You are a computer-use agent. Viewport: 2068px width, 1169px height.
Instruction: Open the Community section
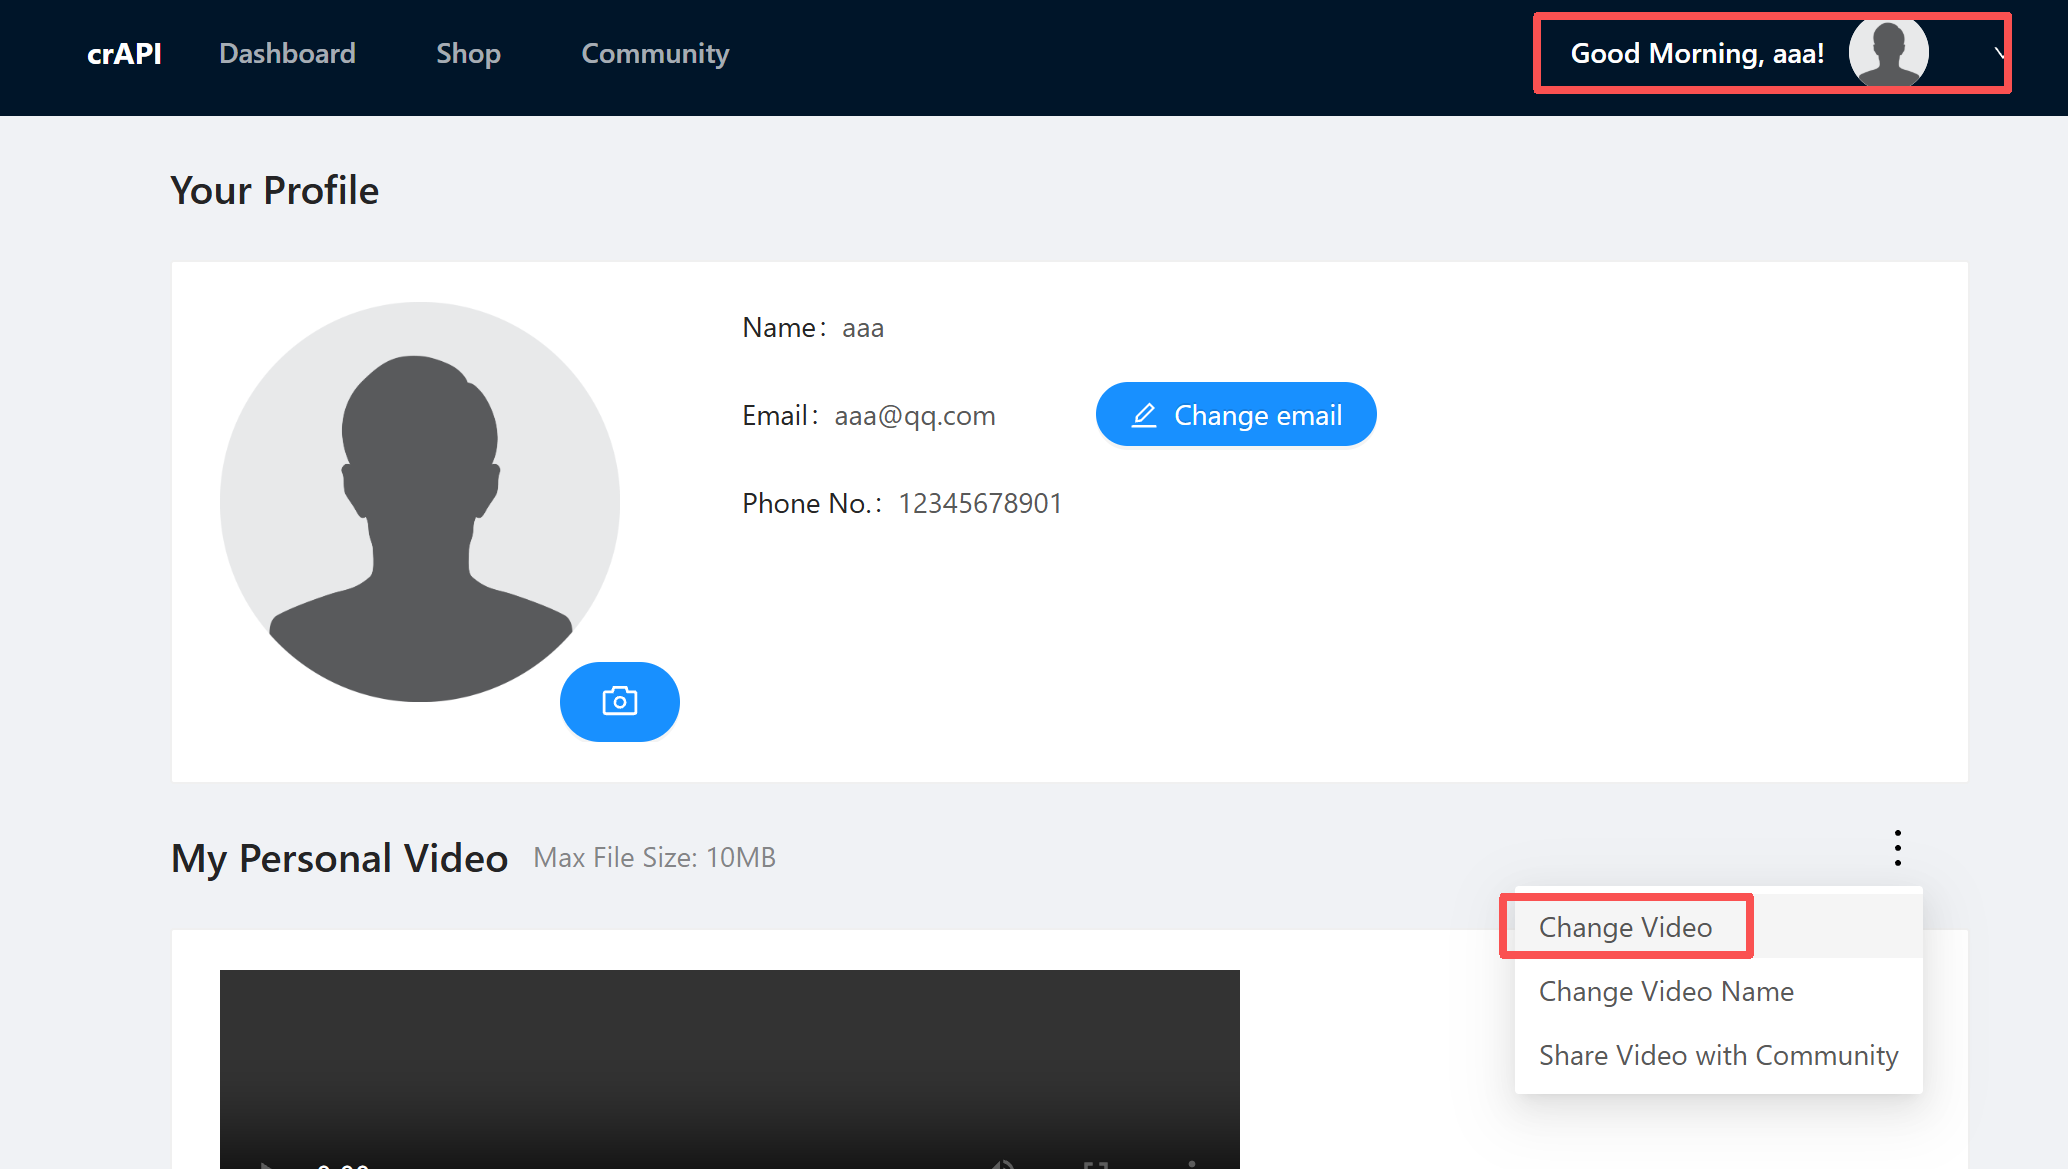655,53
